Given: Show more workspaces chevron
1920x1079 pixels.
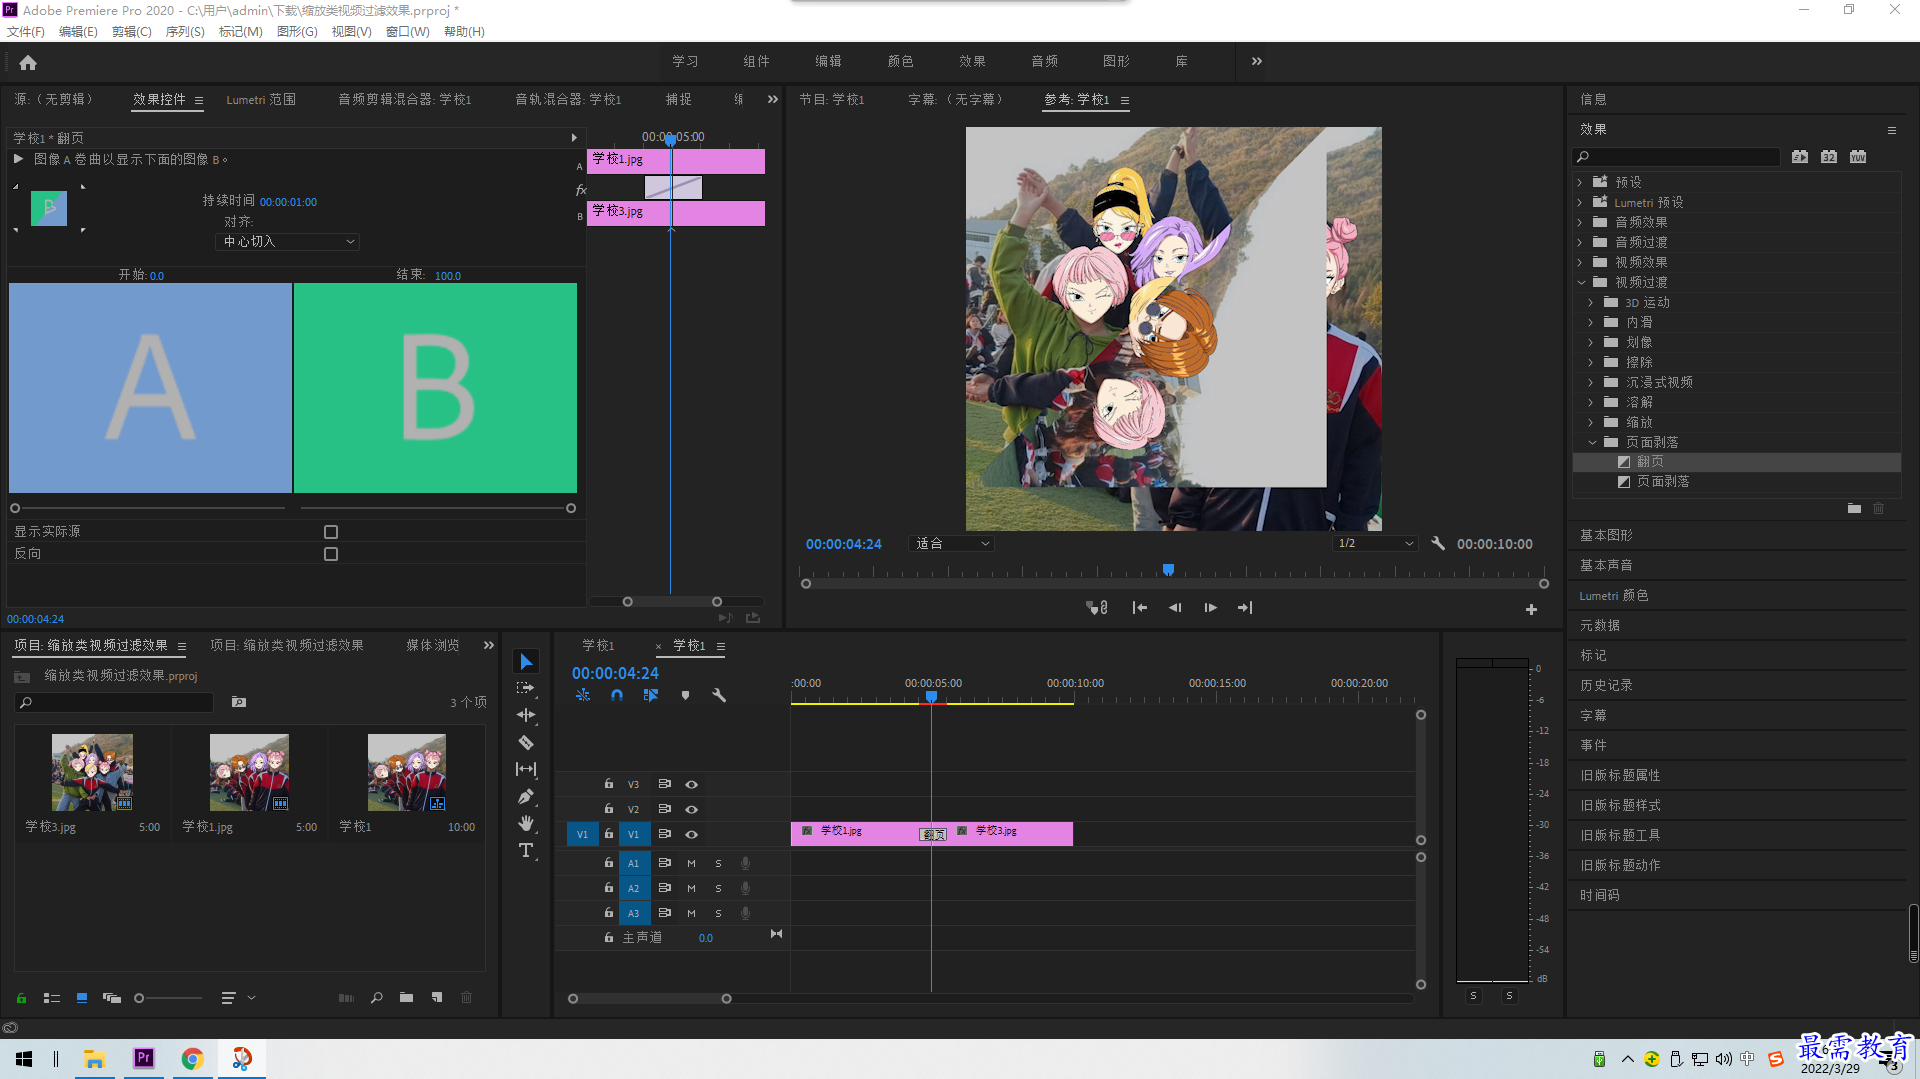Looking at the screenshot, I should pos(1257,61).
